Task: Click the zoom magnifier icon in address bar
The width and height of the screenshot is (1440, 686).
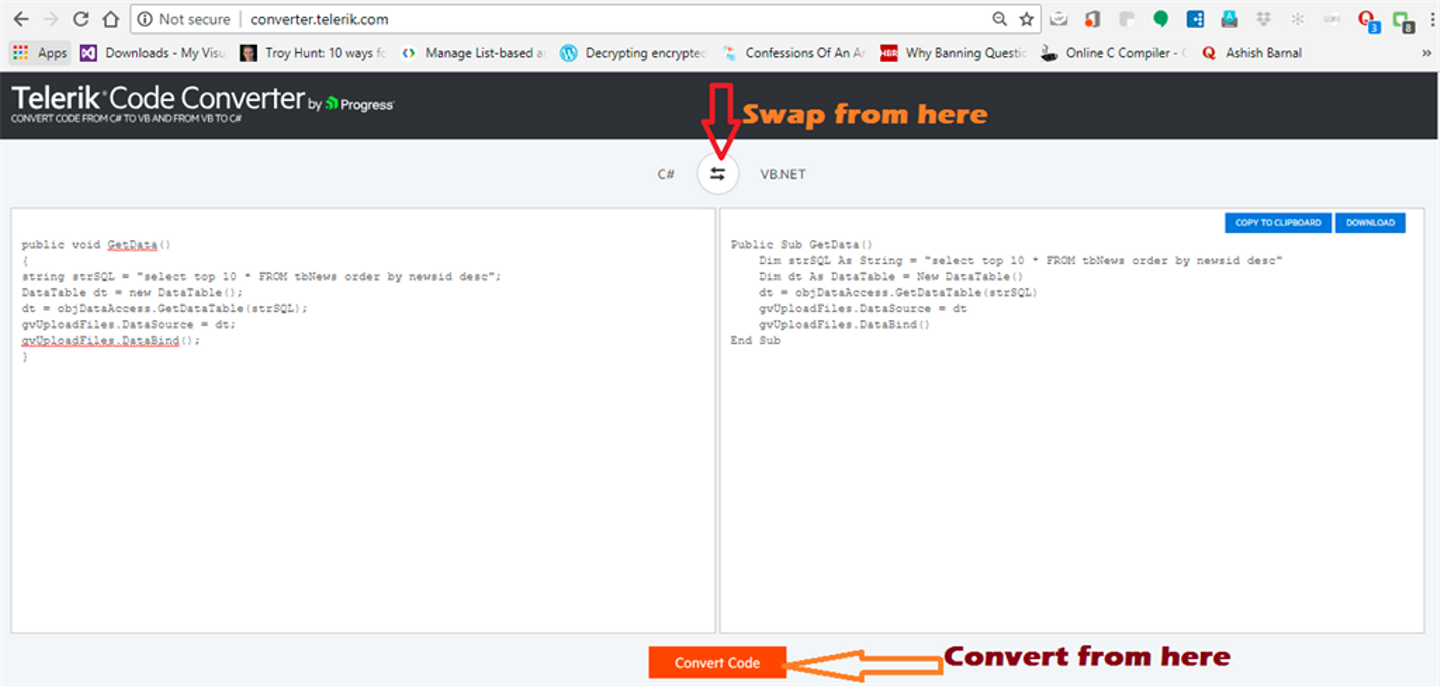Action: pyautogui.click(x=999, y=19)
